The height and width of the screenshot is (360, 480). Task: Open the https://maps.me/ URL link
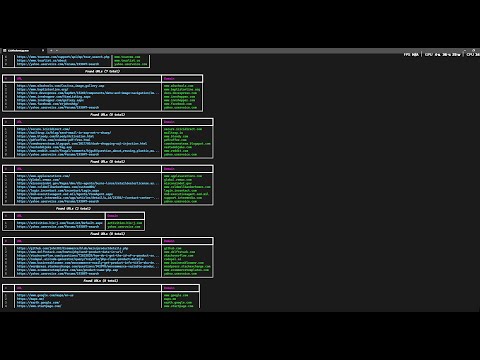pyautogui.click(x=30, y=299)
